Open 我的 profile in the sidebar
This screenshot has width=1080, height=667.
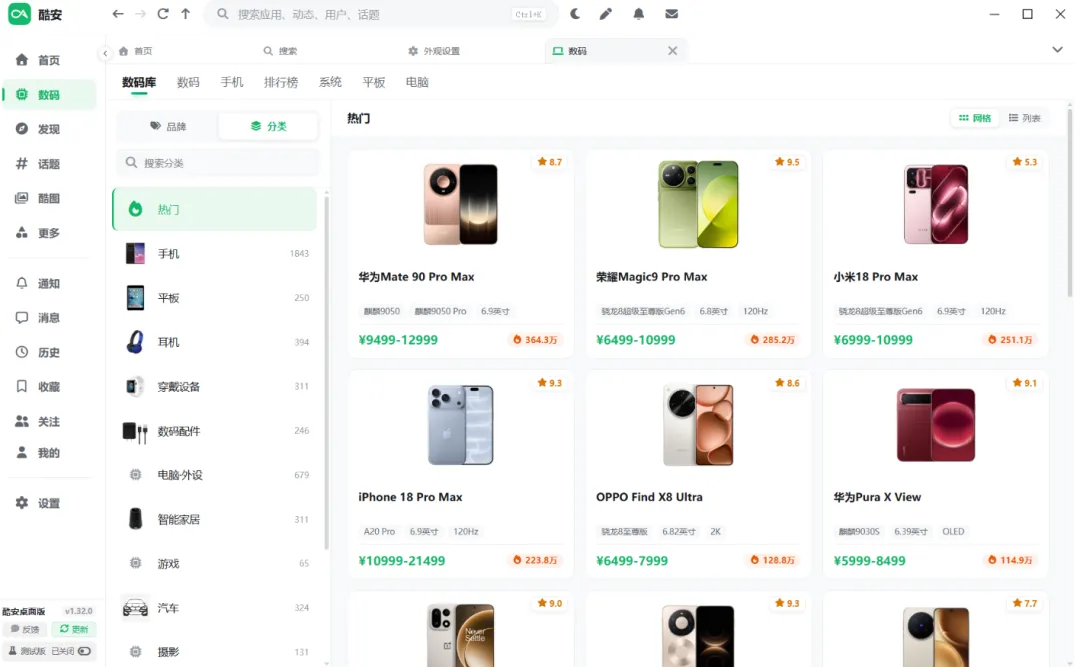click(49, 453)
